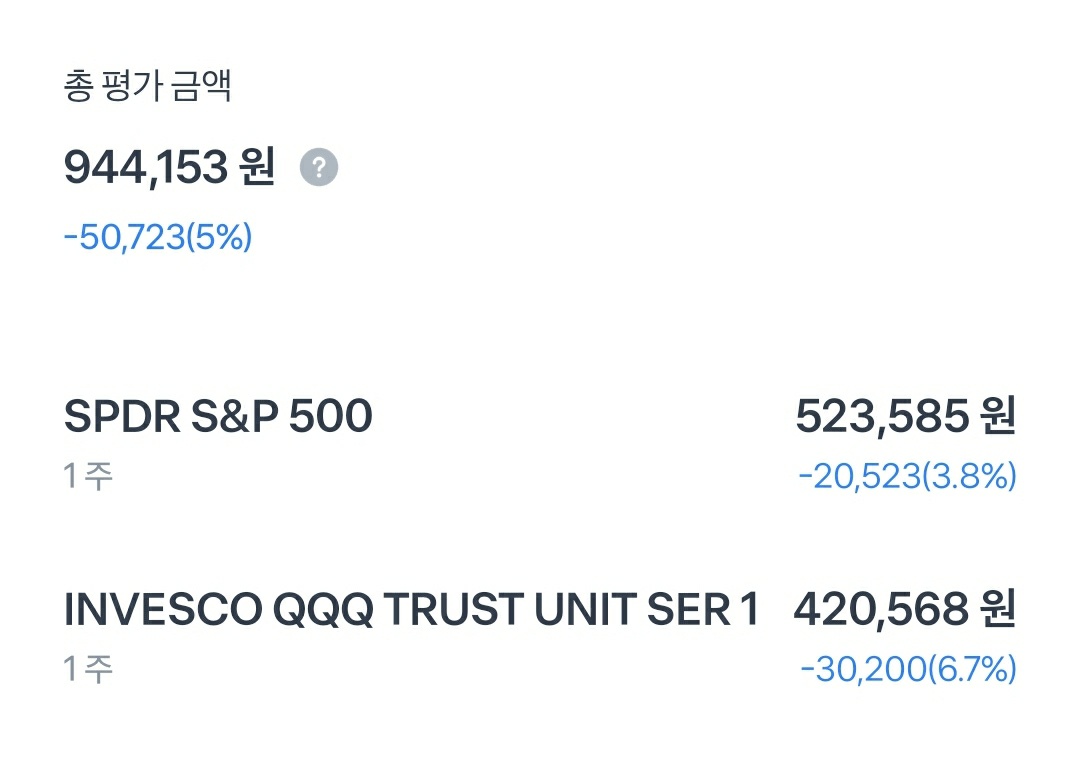Click the 1주 quantity under INVESCO QQQ
Viewport: 1080px width, 759px height.
[x=88, y=669]
